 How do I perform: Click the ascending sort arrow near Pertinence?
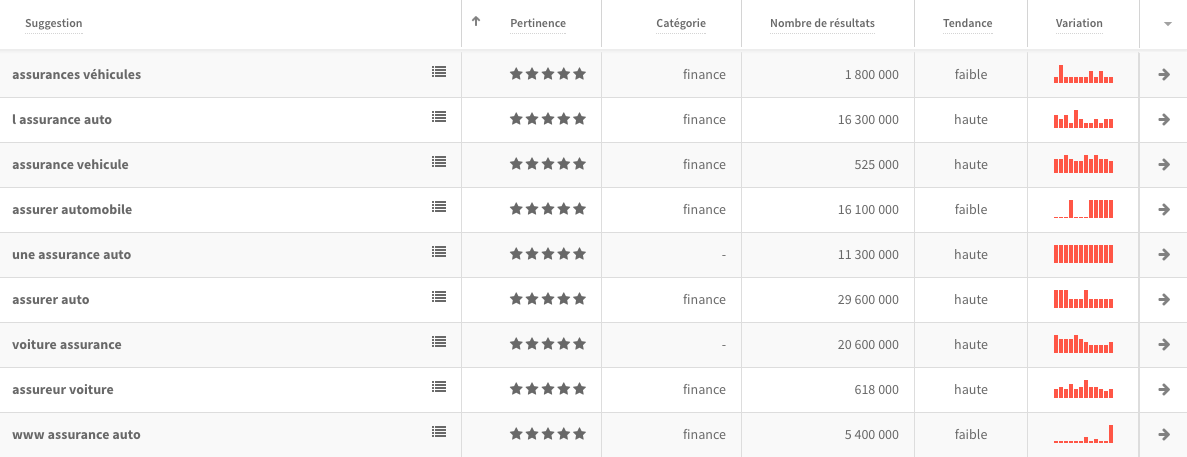coord(476,21)
